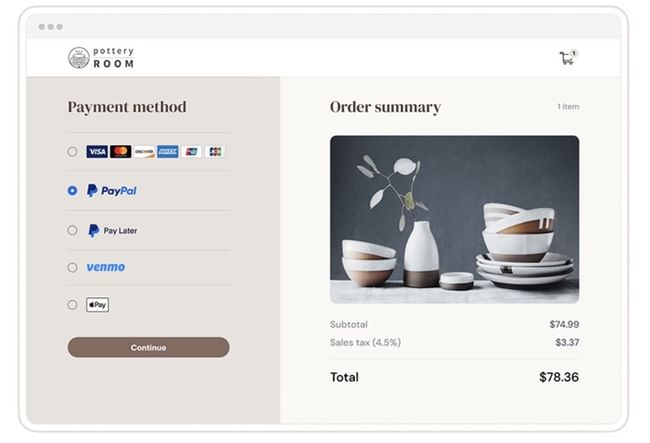Click the Visa card icon
The image size is (650, 443).
point(97,152)
